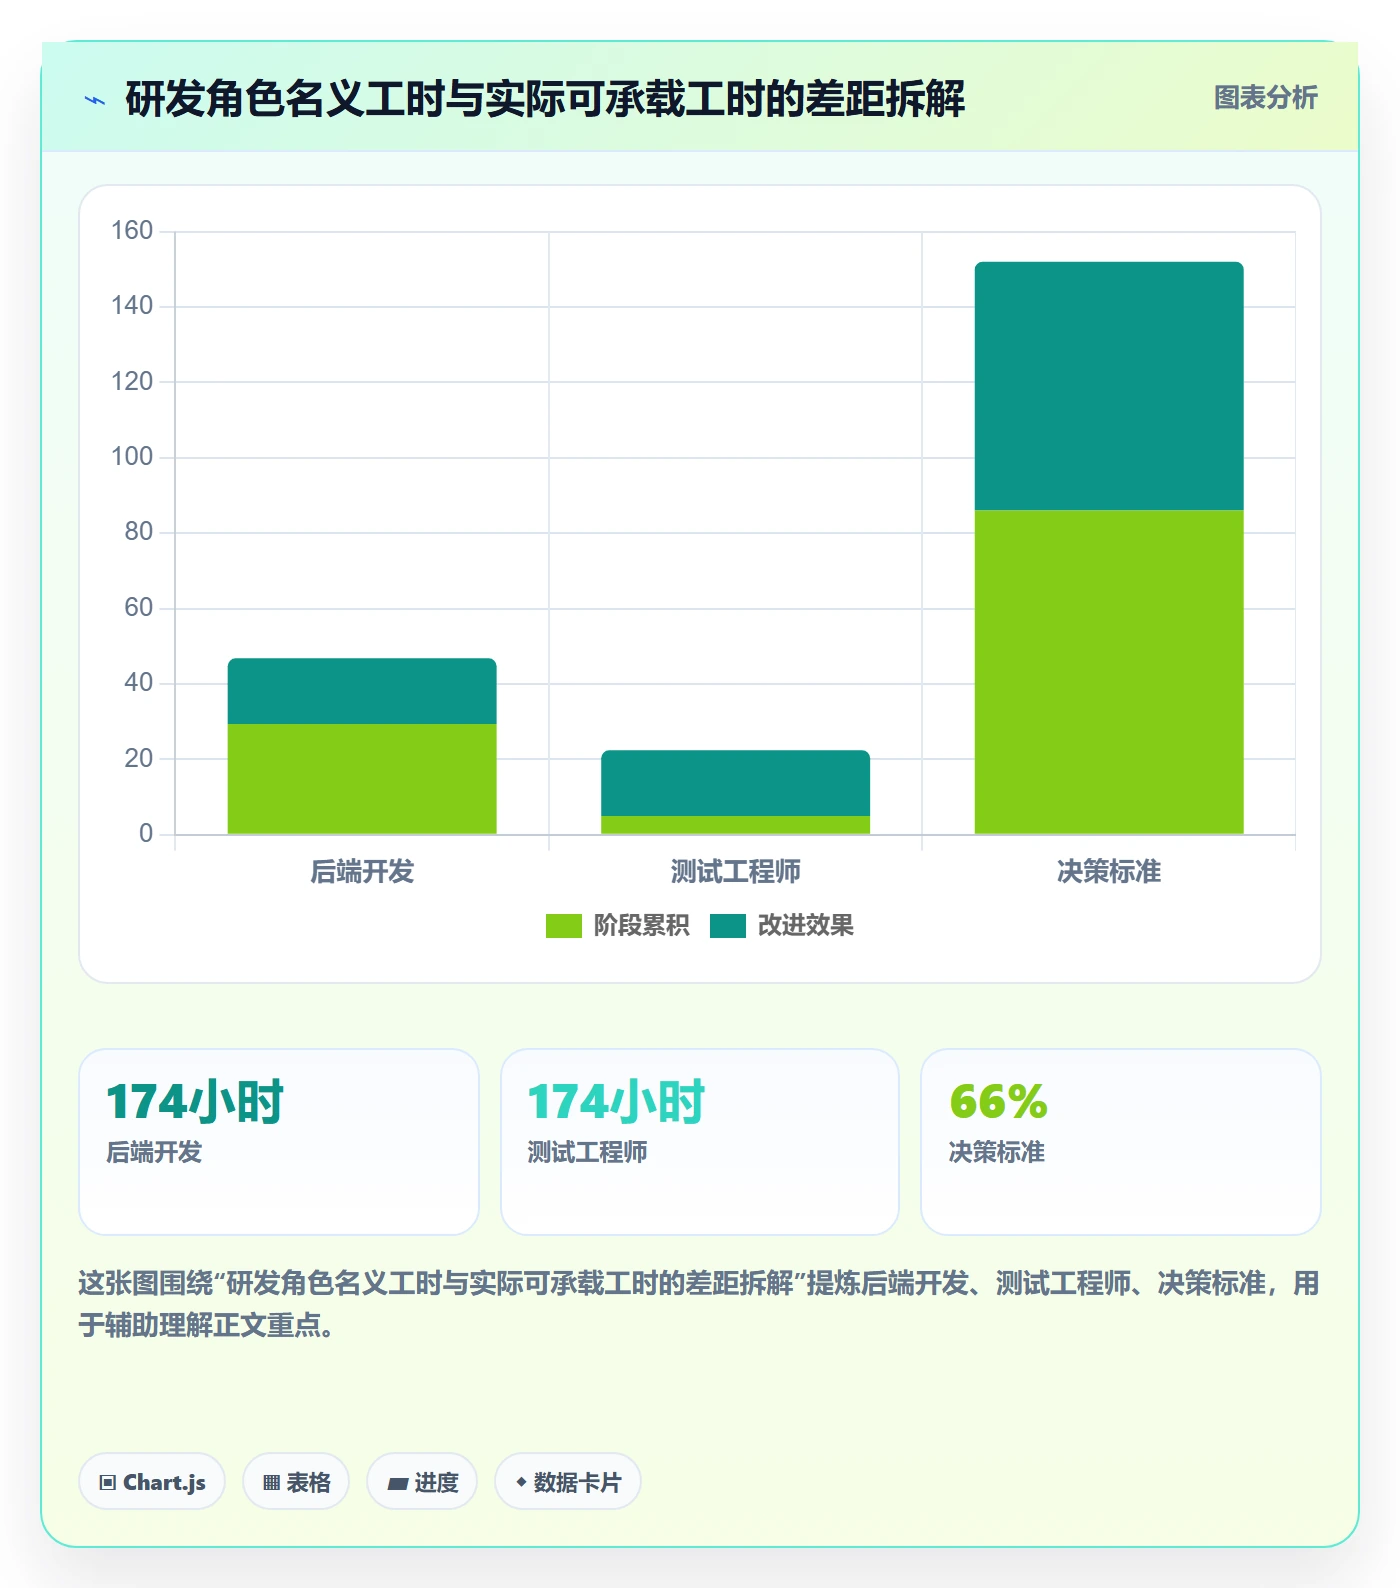This screenshot has width=1400, height=1588.
Task: Click the 图表分析 label in the header
Action: click(1265, 98)
